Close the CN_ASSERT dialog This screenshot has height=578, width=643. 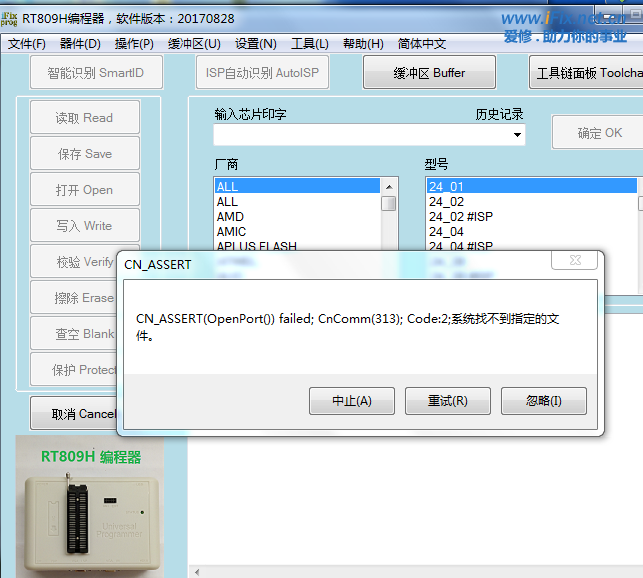(575, 260)
